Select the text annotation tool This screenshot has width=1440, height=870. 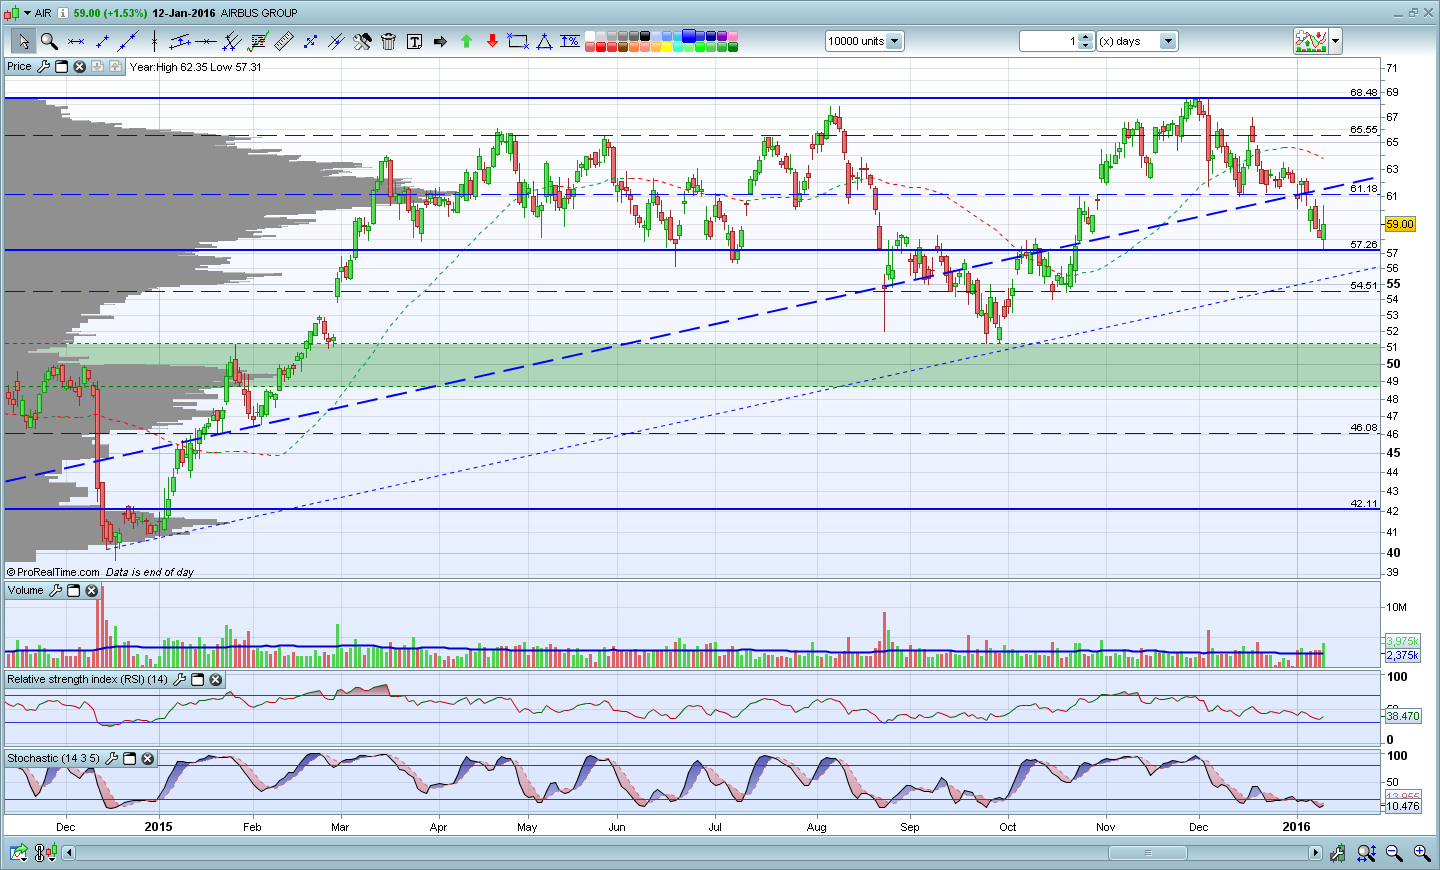pos(414,41)
